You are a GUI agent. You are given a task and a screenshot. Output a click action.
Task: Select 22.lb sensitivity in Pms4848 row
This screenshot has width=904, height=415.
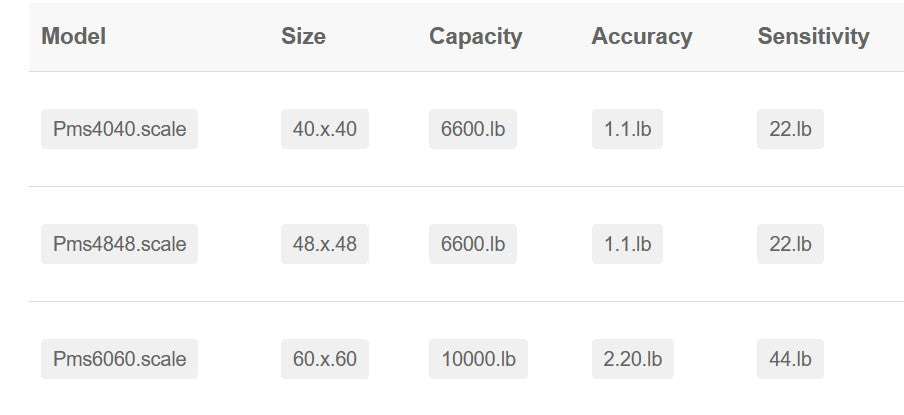point(790,244)
